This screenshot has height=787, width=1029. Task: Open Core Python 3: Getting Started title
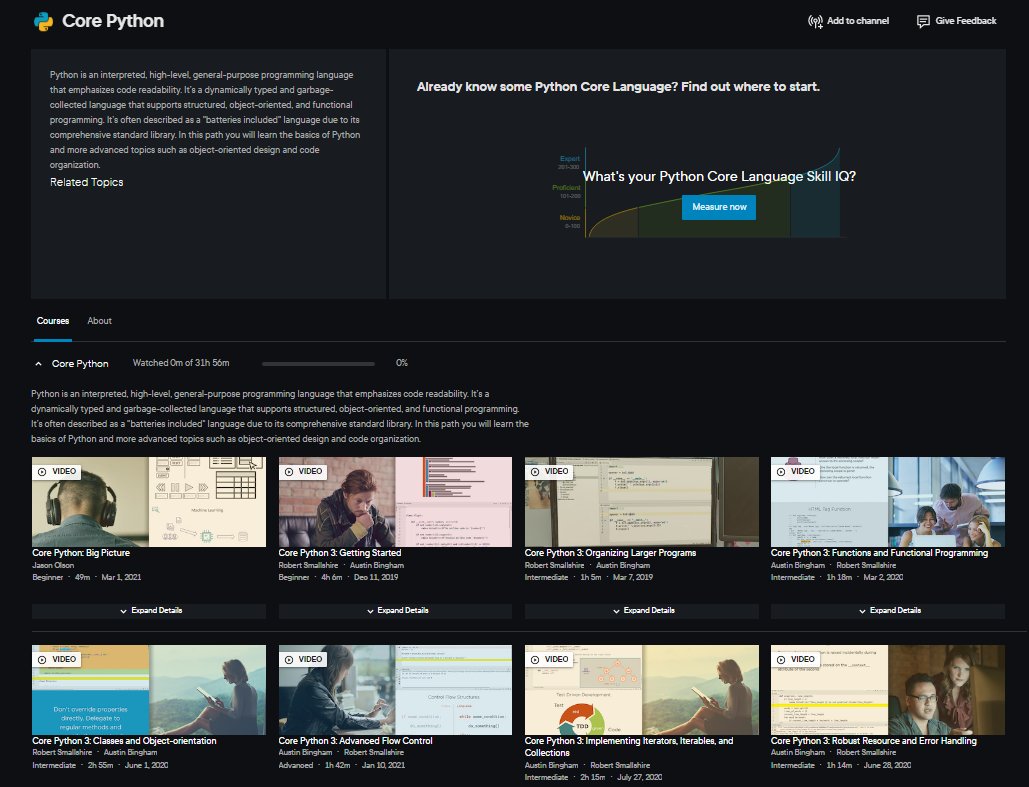tap(339, 553)
